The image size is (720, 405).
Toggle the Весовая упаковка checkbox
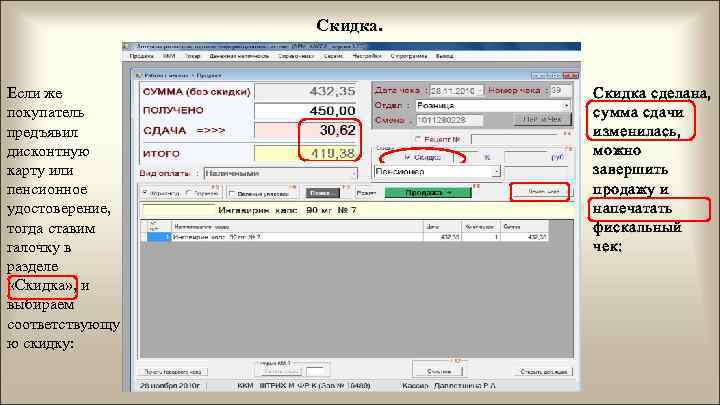coord(232,194)
